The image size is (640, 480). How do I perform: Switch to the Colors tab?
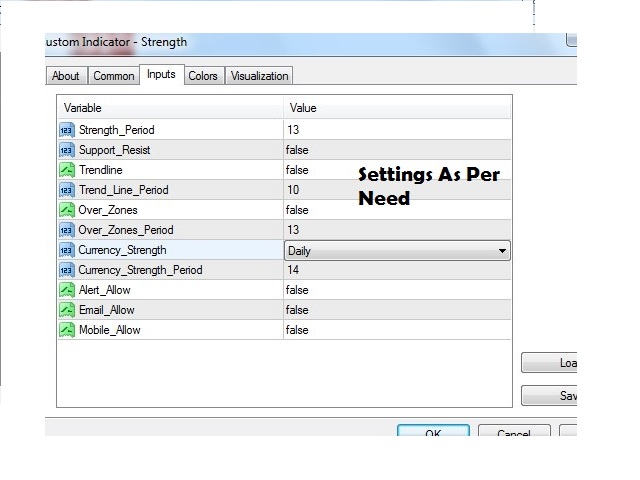[x=203, y=76]
